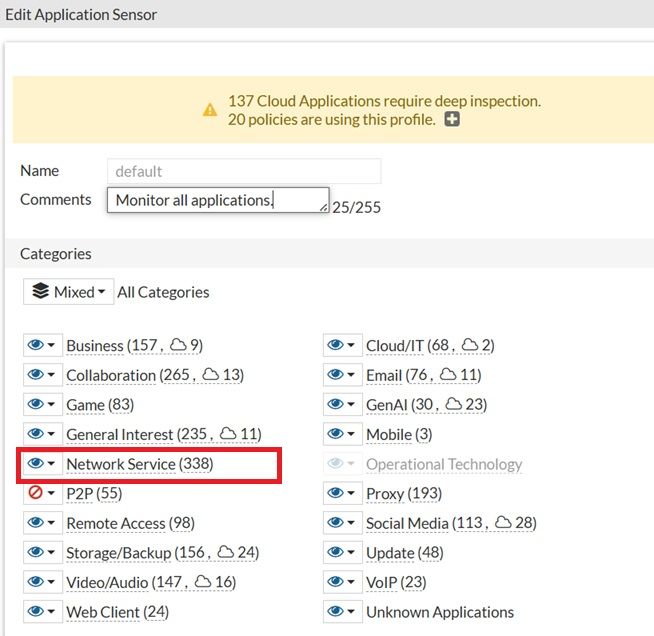This screenshot has width=654, height=636.
Task: Expand action dropdown arrow for Network Service
Action: coord(51,464)
